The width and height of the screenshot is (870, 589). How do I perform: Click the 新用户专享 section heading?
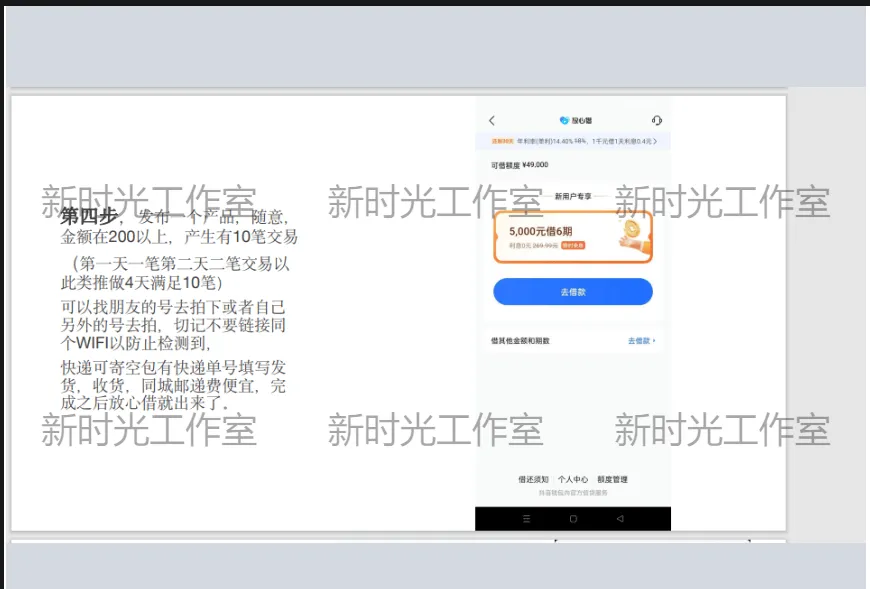click(573, 197)
